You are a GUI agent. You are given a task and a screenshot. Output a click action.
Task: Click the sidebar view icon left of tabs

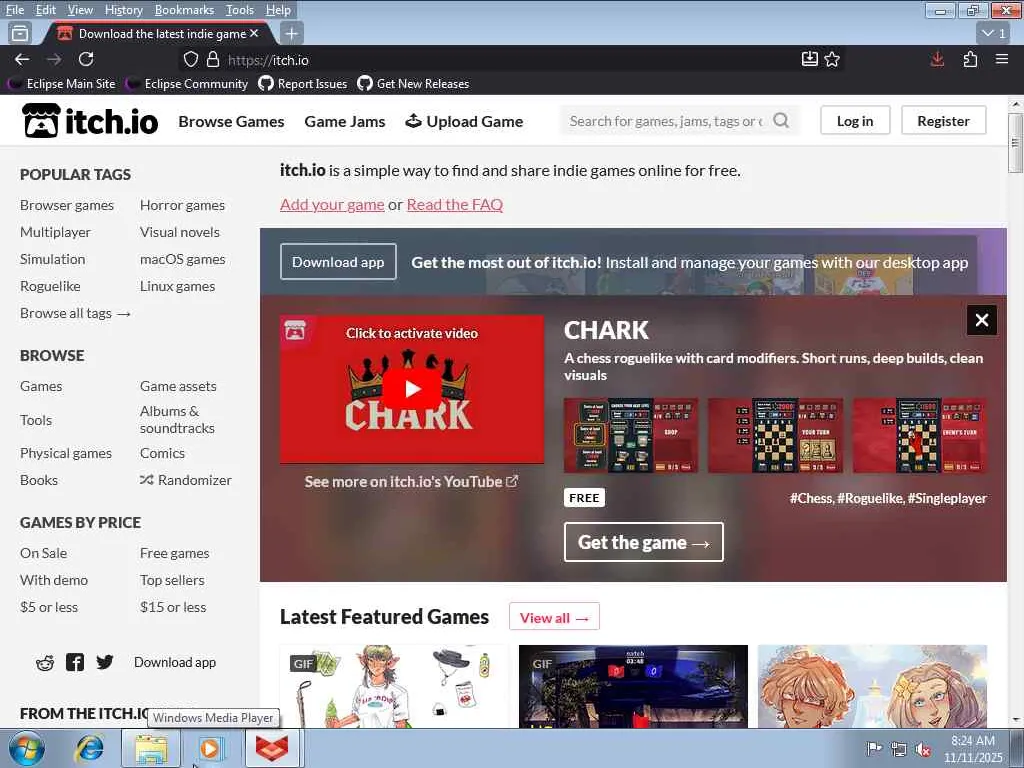pyautogui.click(x=20, y=33)
